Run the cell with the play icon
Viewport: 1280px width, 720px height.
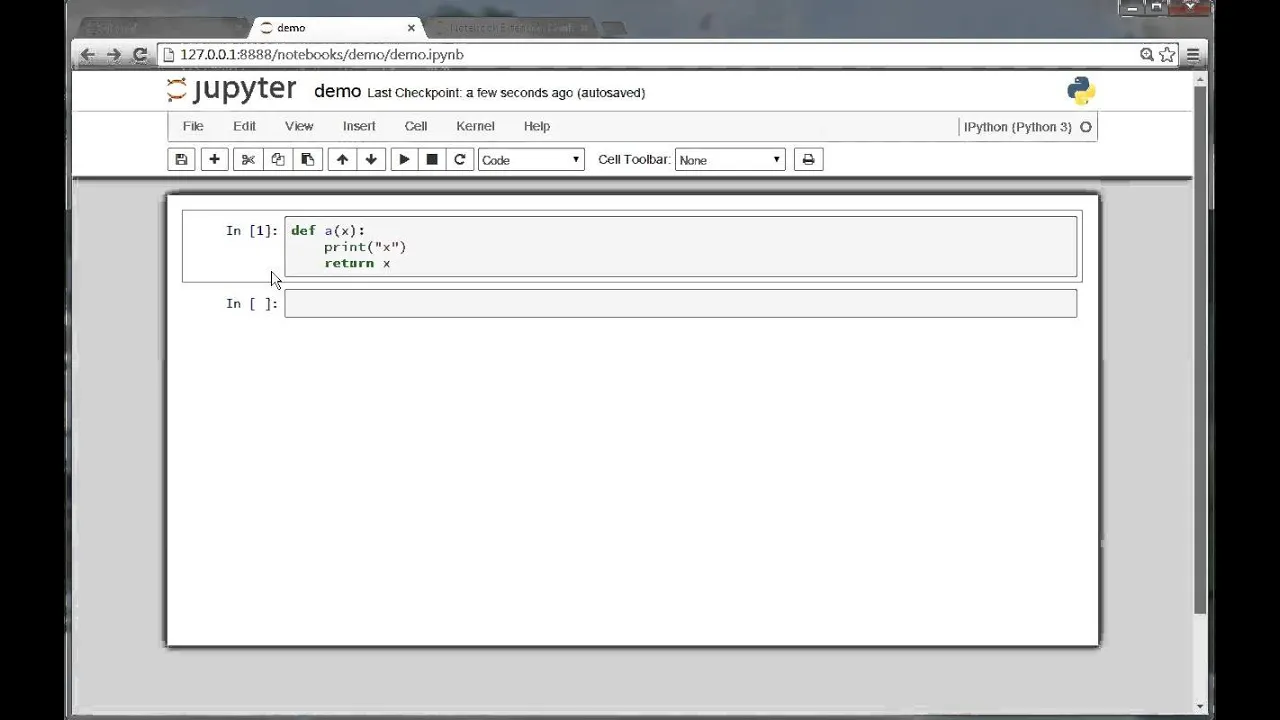(x=404, y=159)
